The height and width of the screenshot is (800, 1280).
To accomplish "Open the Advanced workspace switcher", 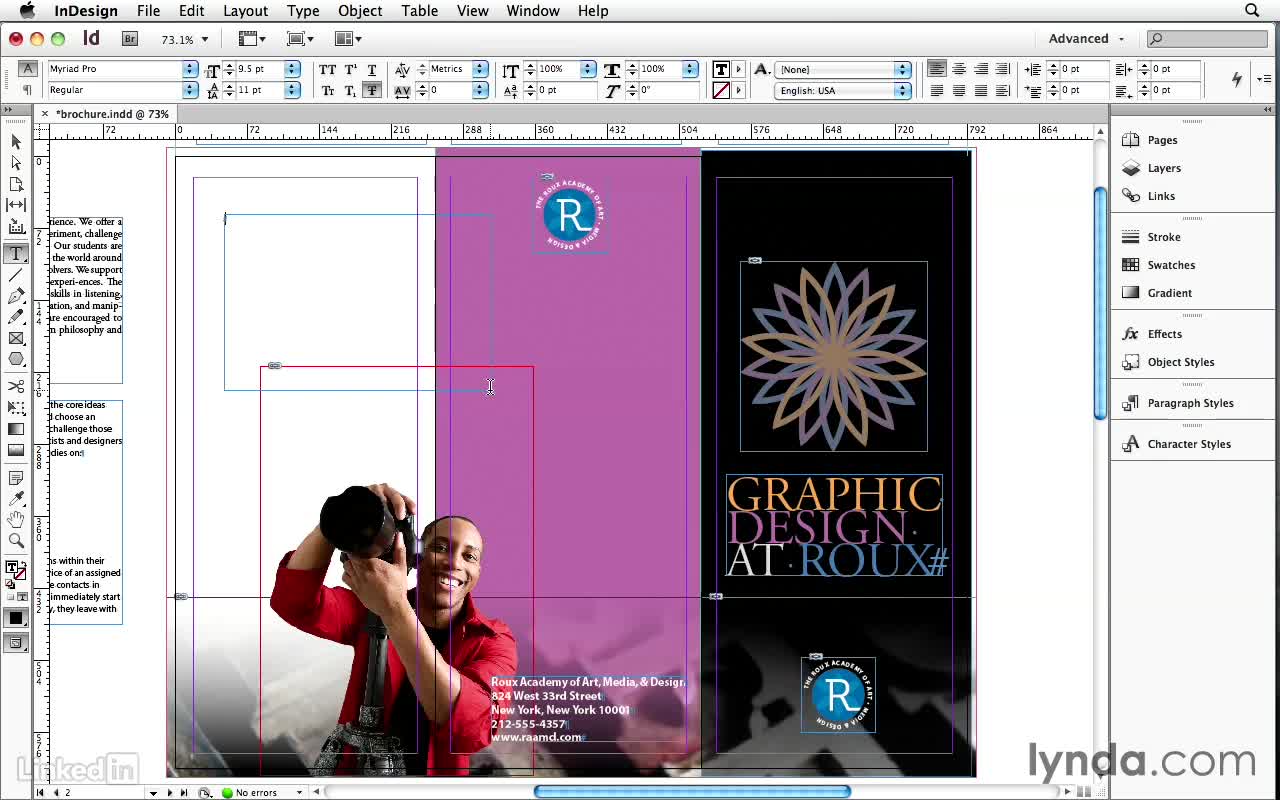I will tap(1086, 39).
